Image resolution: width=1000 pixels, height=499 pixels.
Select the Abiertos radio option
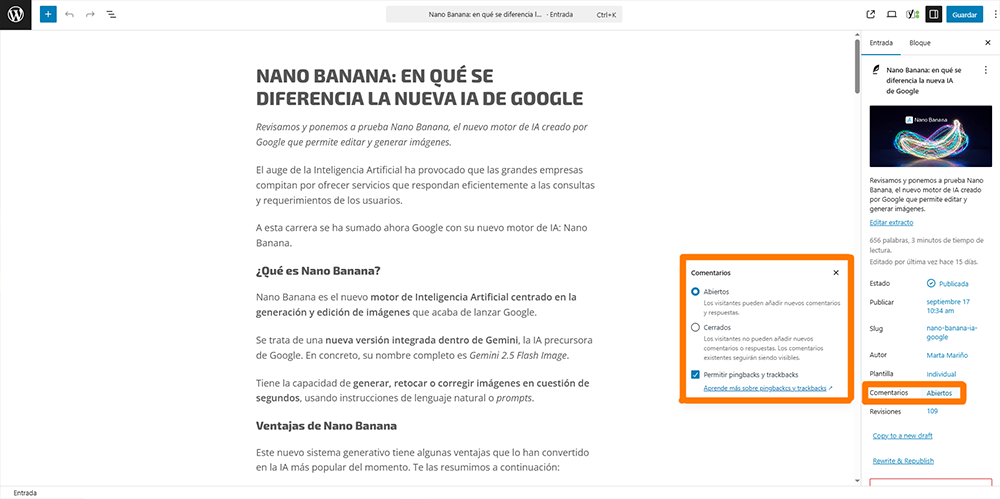tap(695, 291)
